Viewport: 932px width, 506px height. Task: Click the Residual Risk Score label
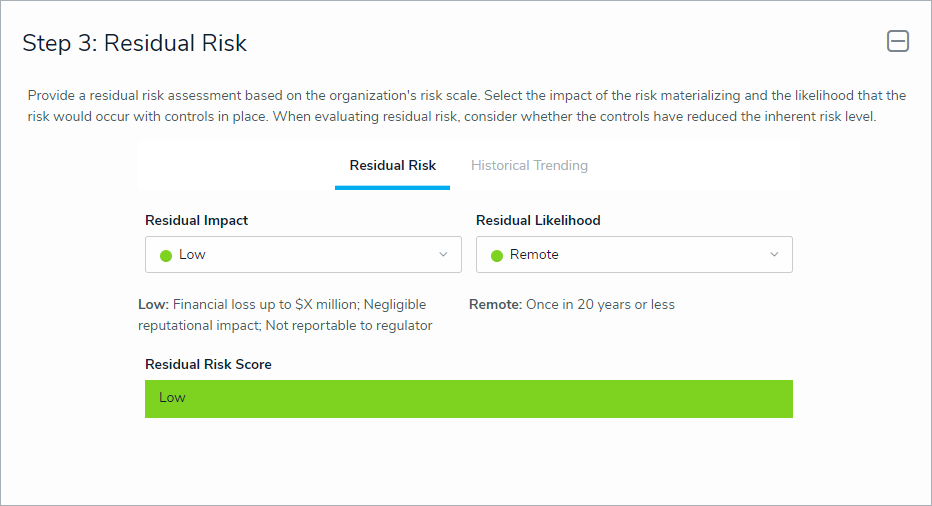point(208,364)
